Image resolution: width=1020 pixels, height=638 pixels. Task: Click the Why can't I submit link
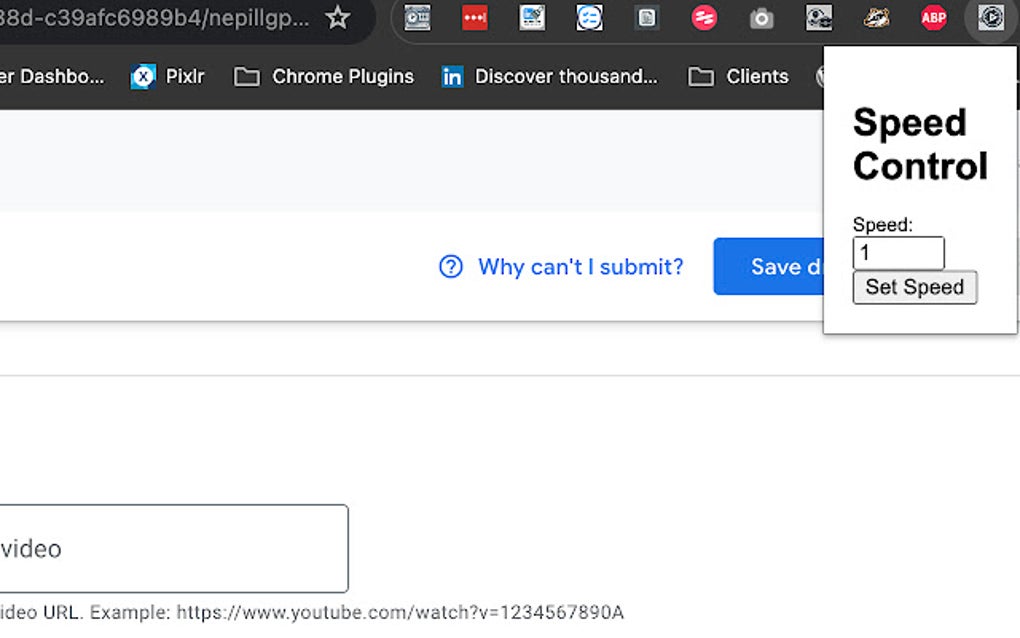[580, 266]
